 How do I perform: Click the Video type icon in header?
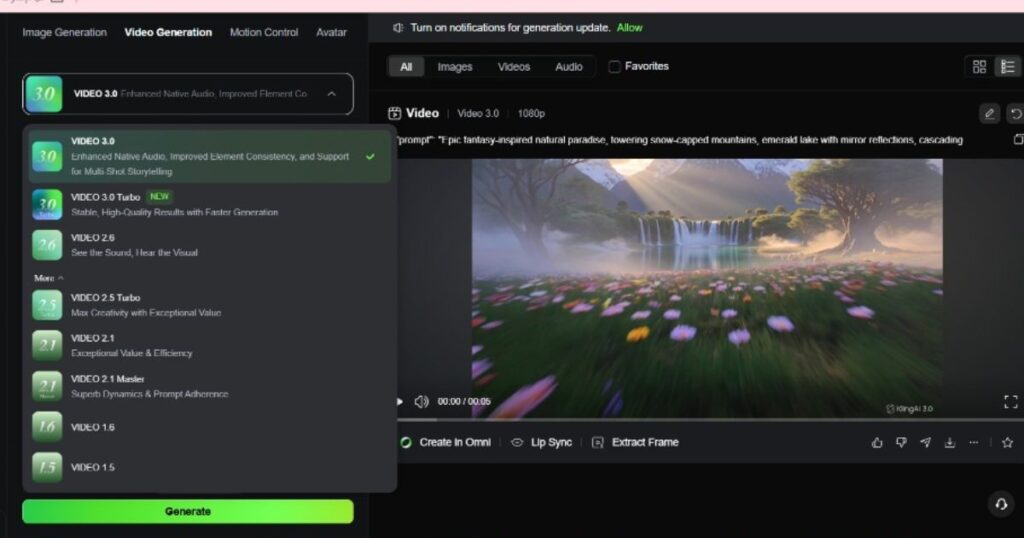tap(394, 114)
